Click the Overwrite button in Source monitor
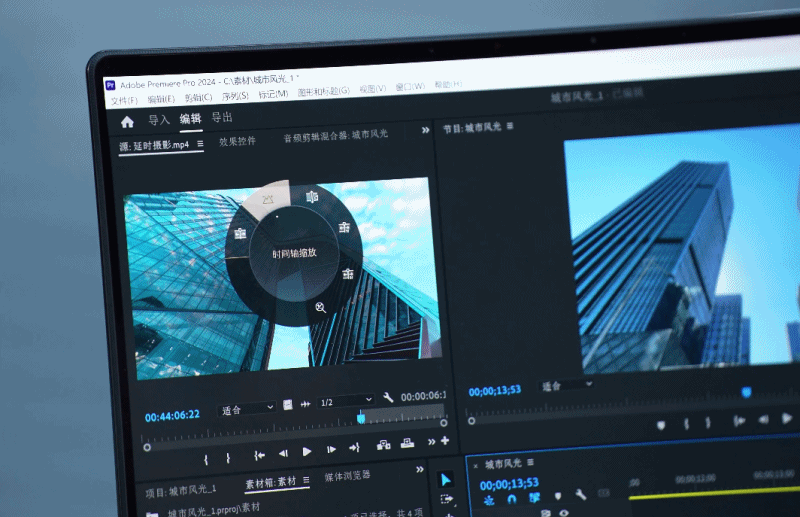The height and width of the screenshot is (517, 800). coord(408,444)
